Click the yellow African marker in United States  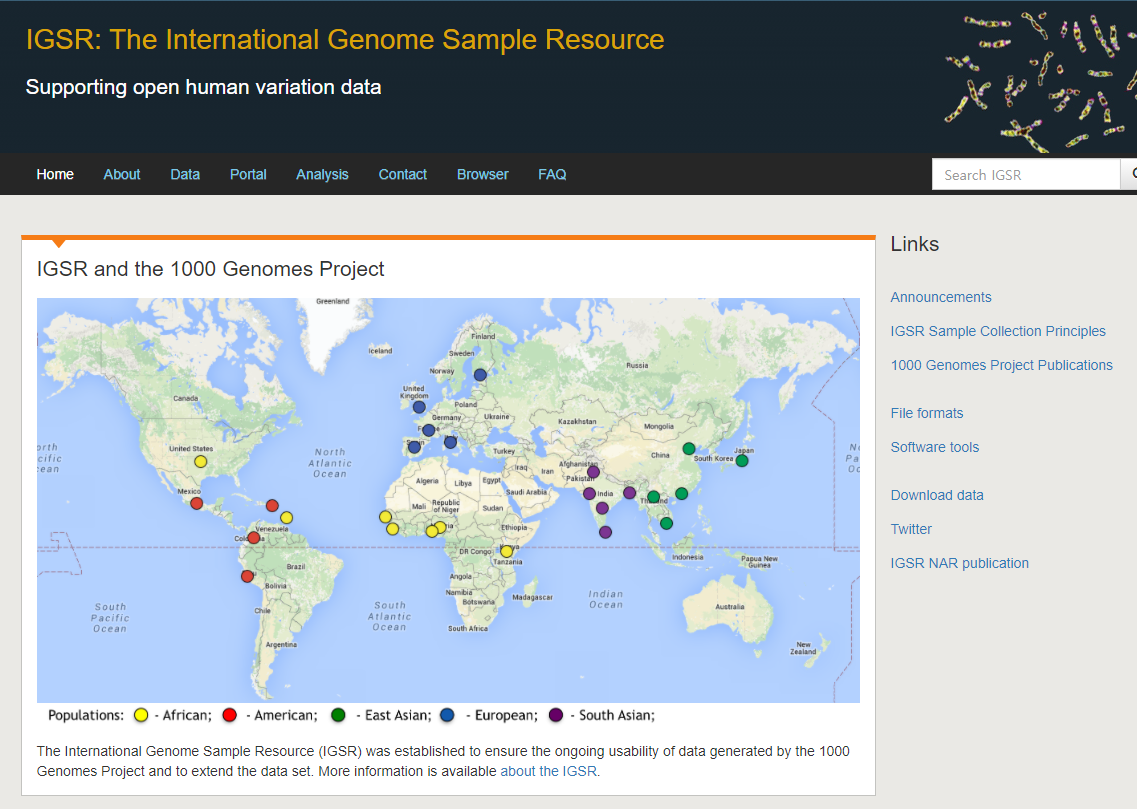click(201, 462)
